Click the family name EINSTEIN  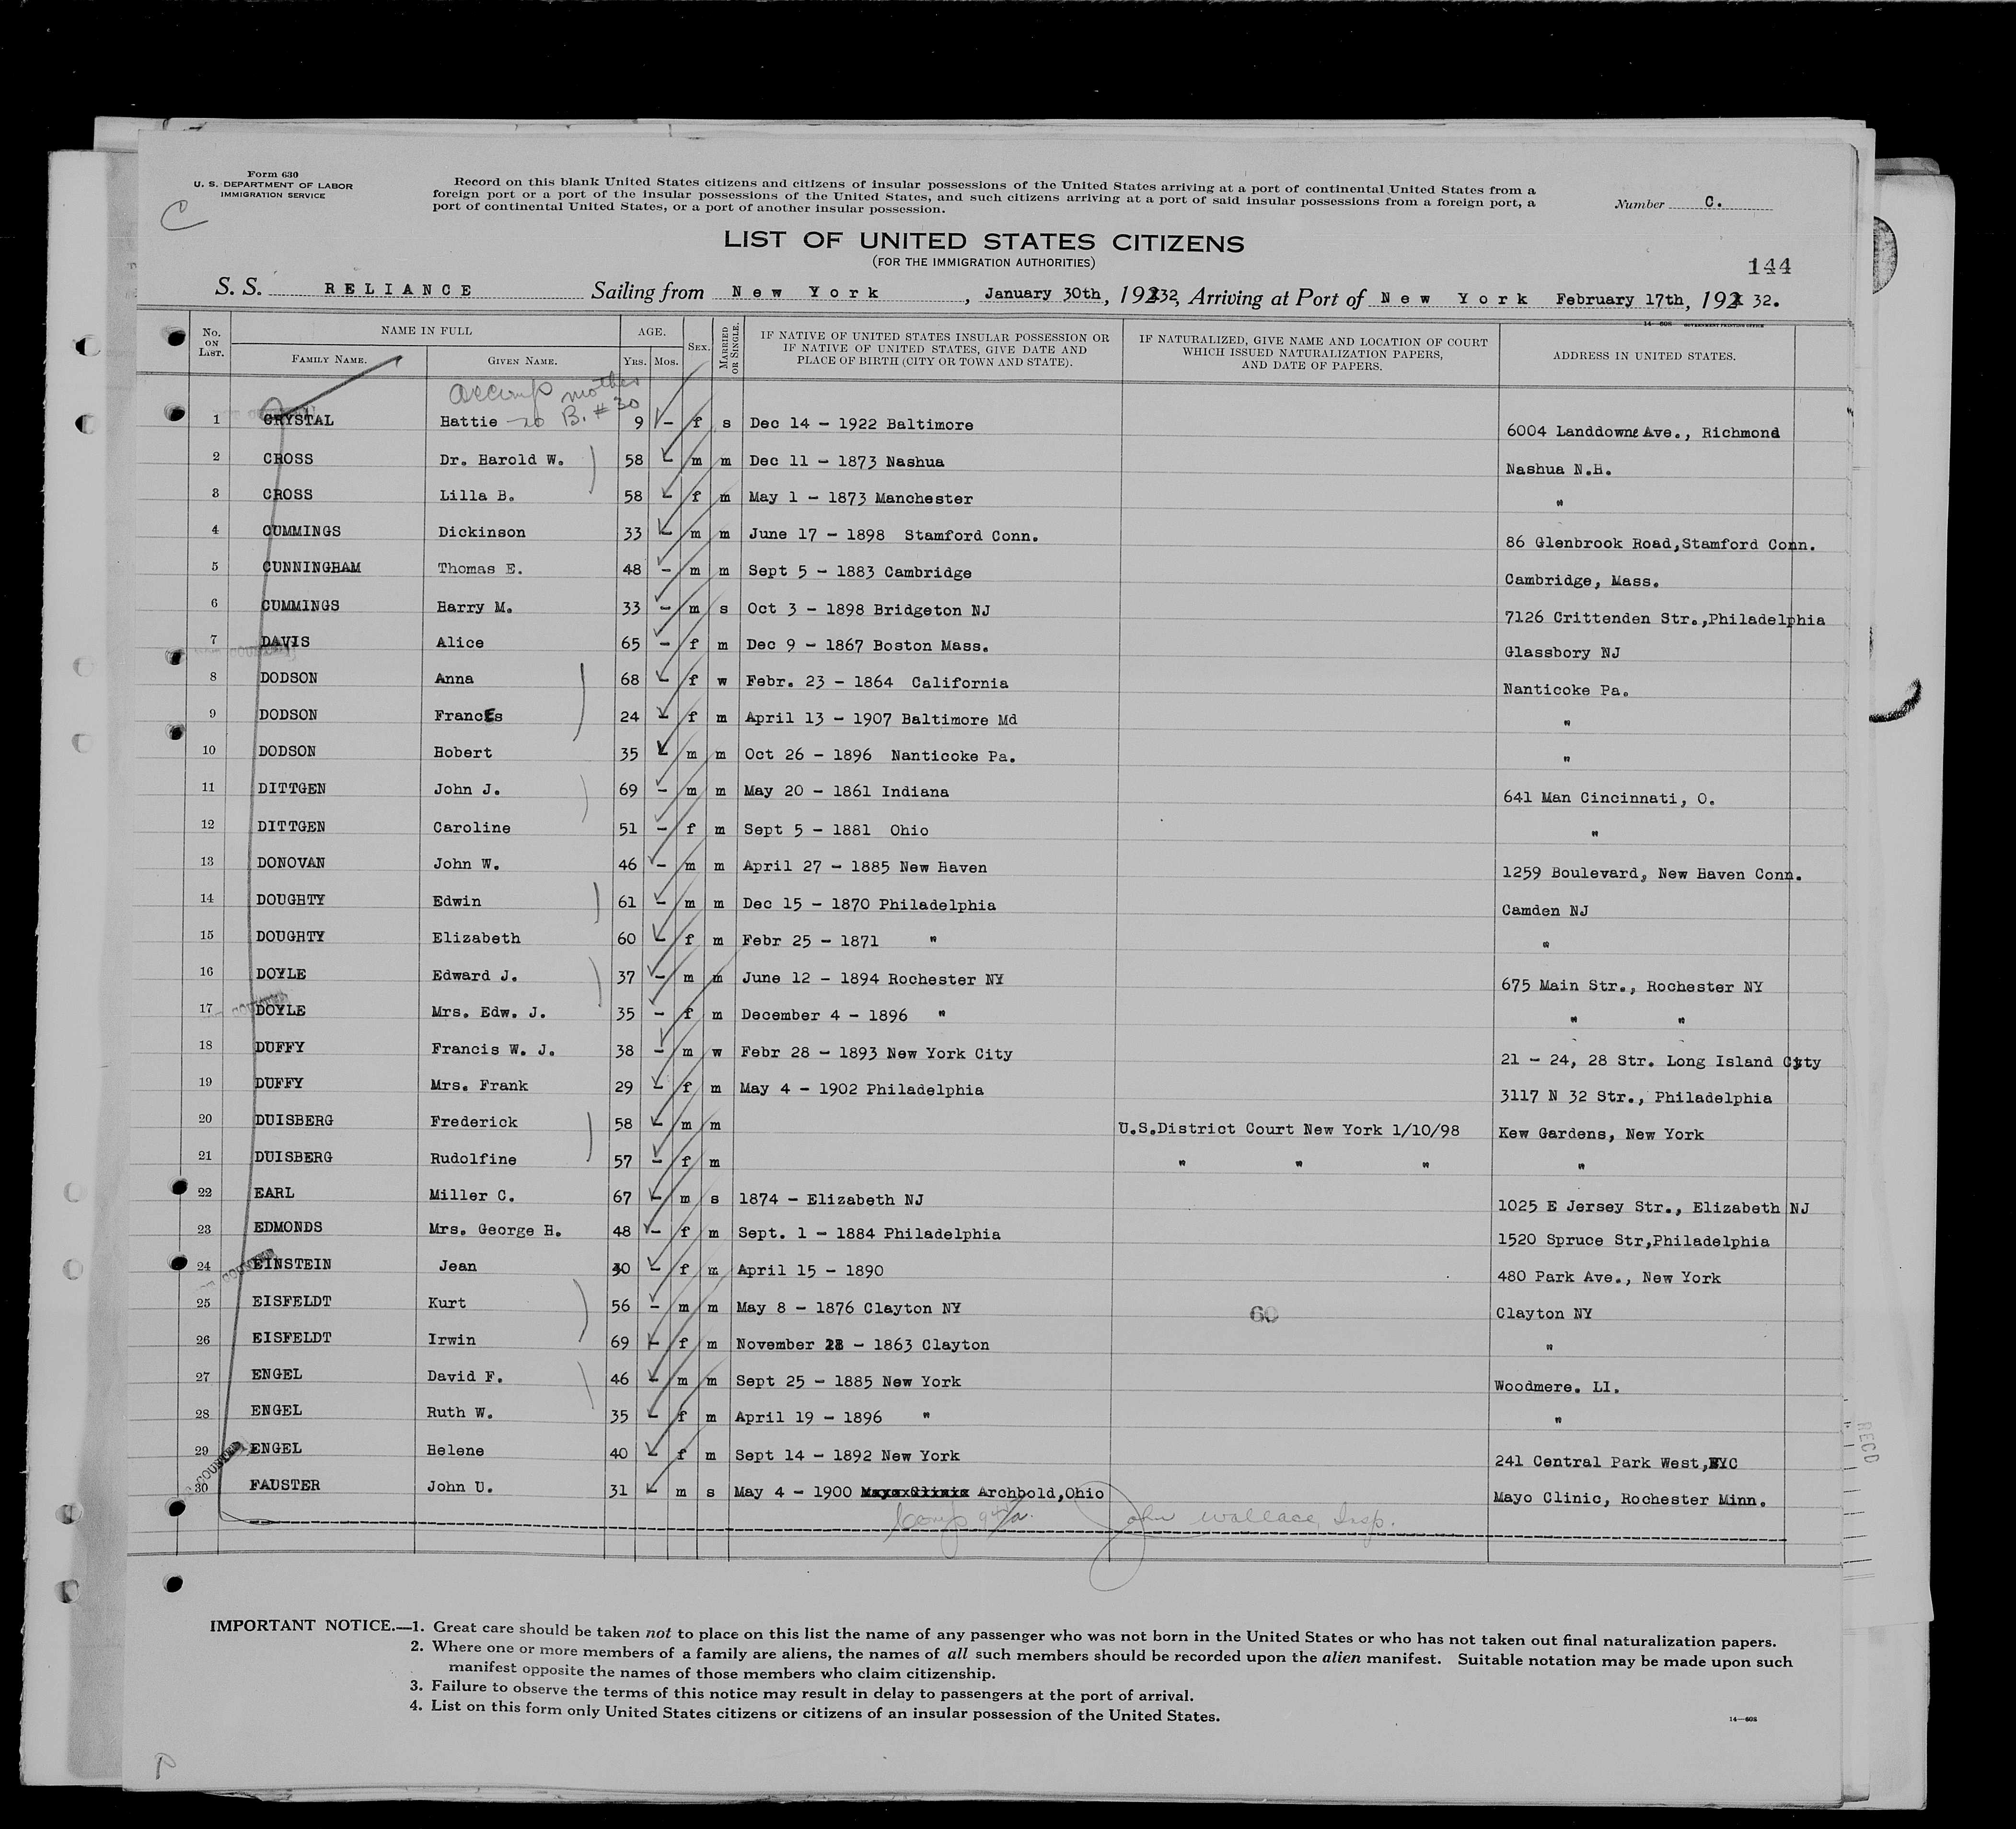pos(291,1264)
